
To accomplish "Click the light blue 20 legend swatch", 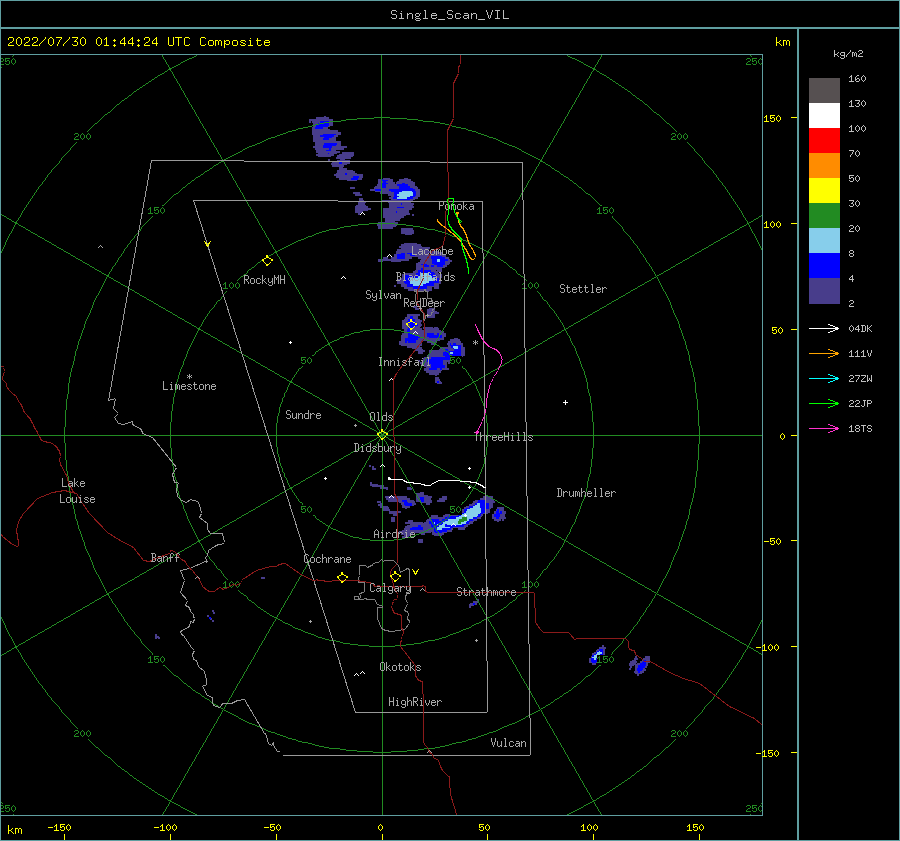I will click(824, 241).
